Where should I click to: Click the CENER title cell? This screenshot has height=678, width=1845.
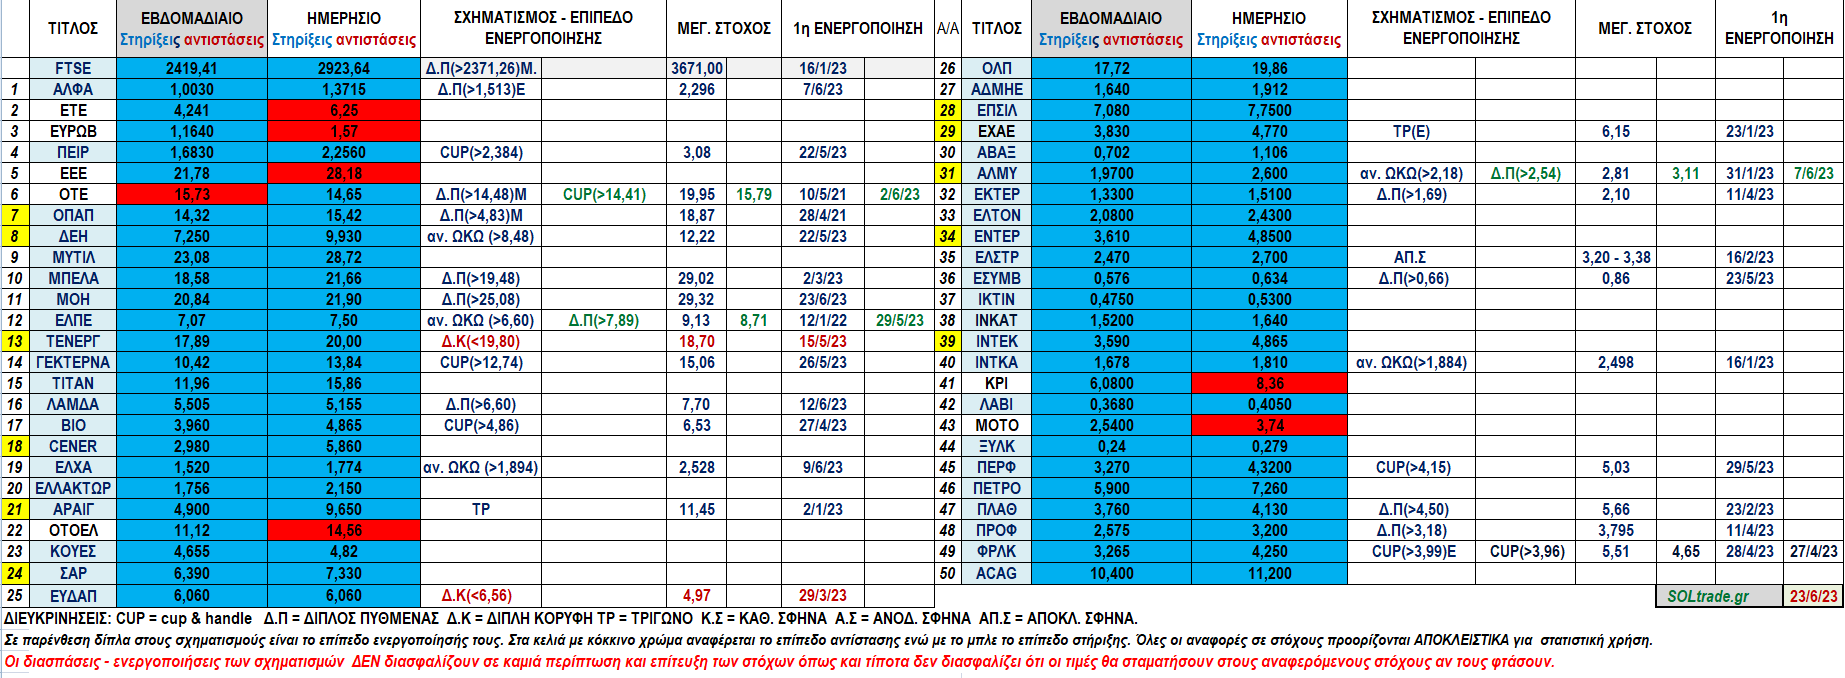click(x=73, y=446)
